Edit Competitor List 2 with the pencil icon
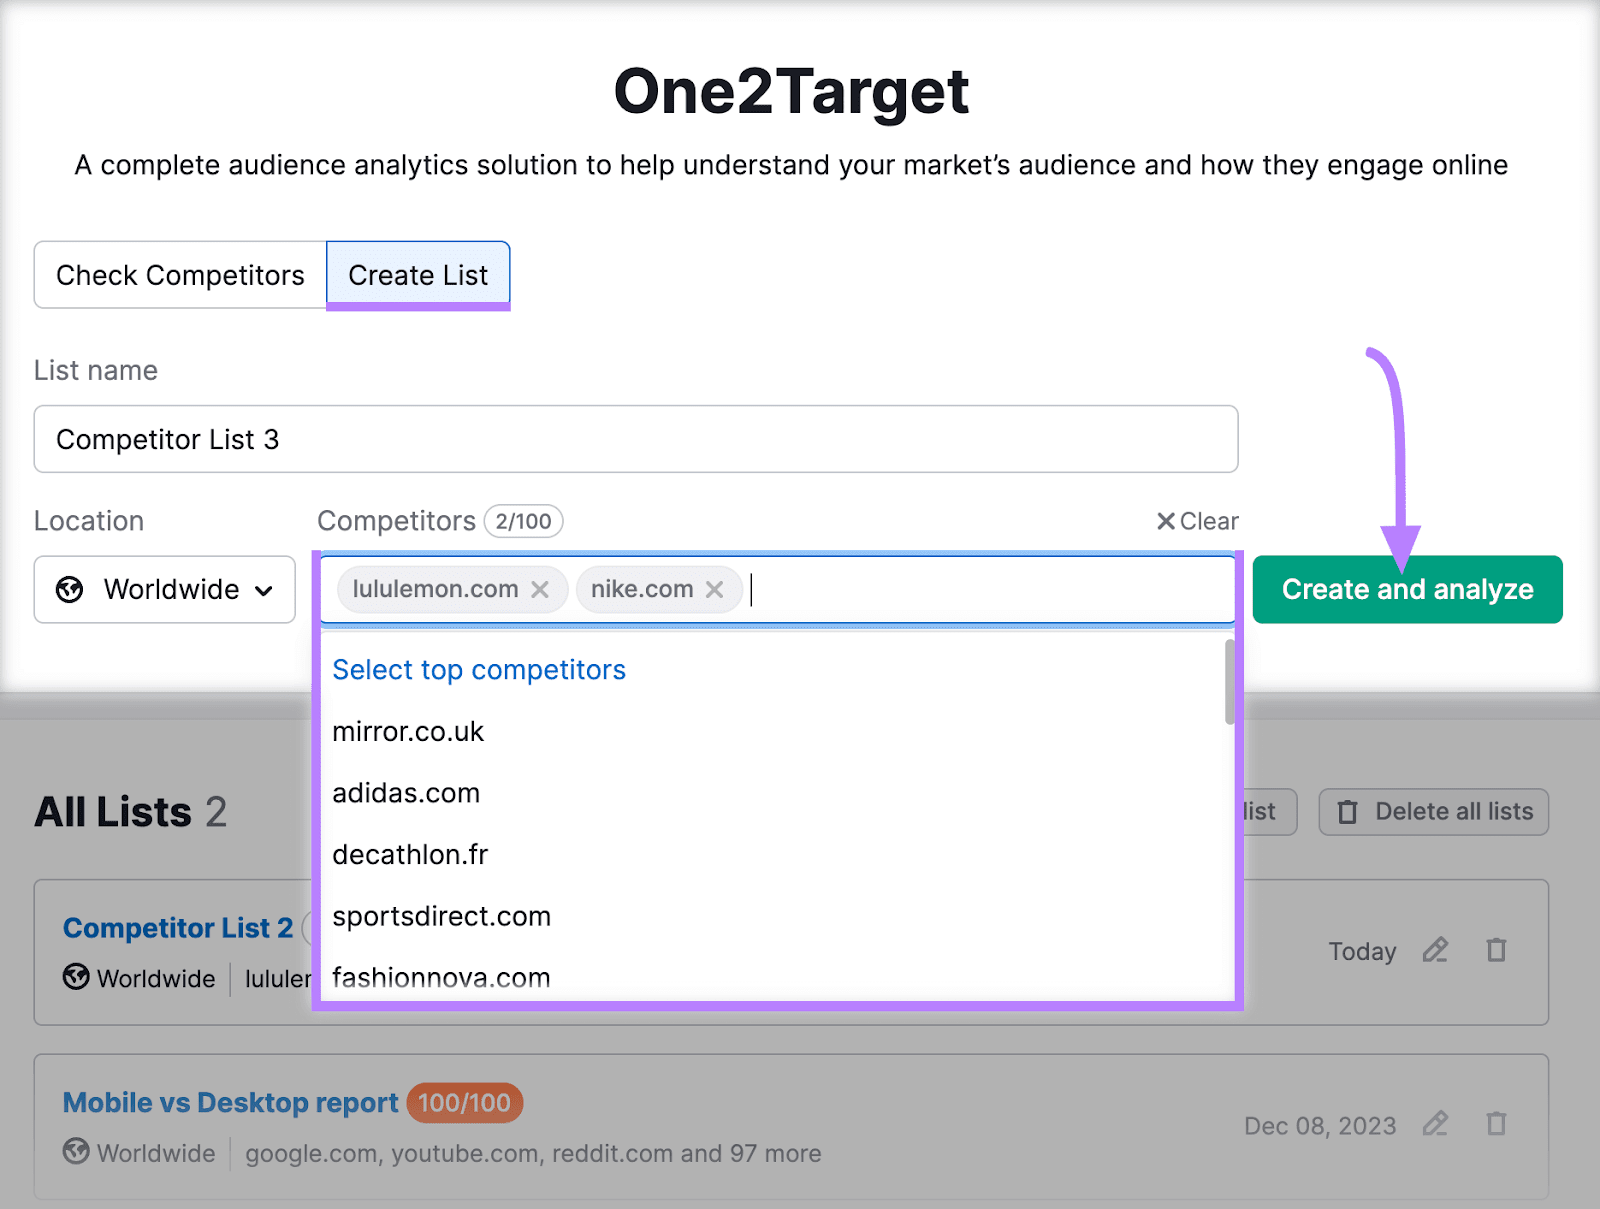The image size is (1600, 1209). coord(1434,950)
